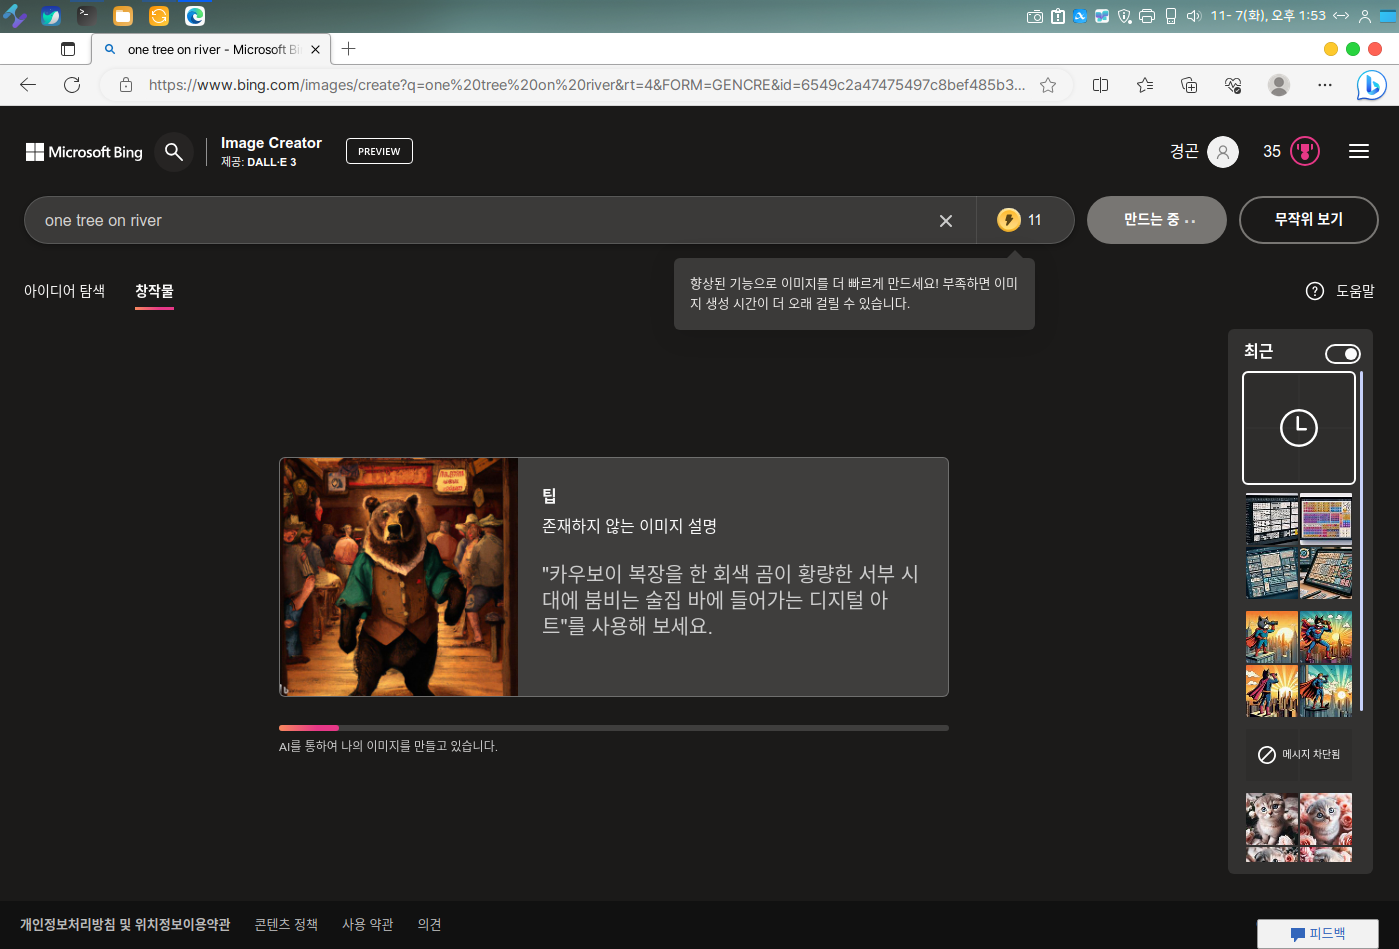Switch to the 아이디어 탐색 tab
Image resolution: width=1399 pixels, height=949 pixels.
point(64,291)
